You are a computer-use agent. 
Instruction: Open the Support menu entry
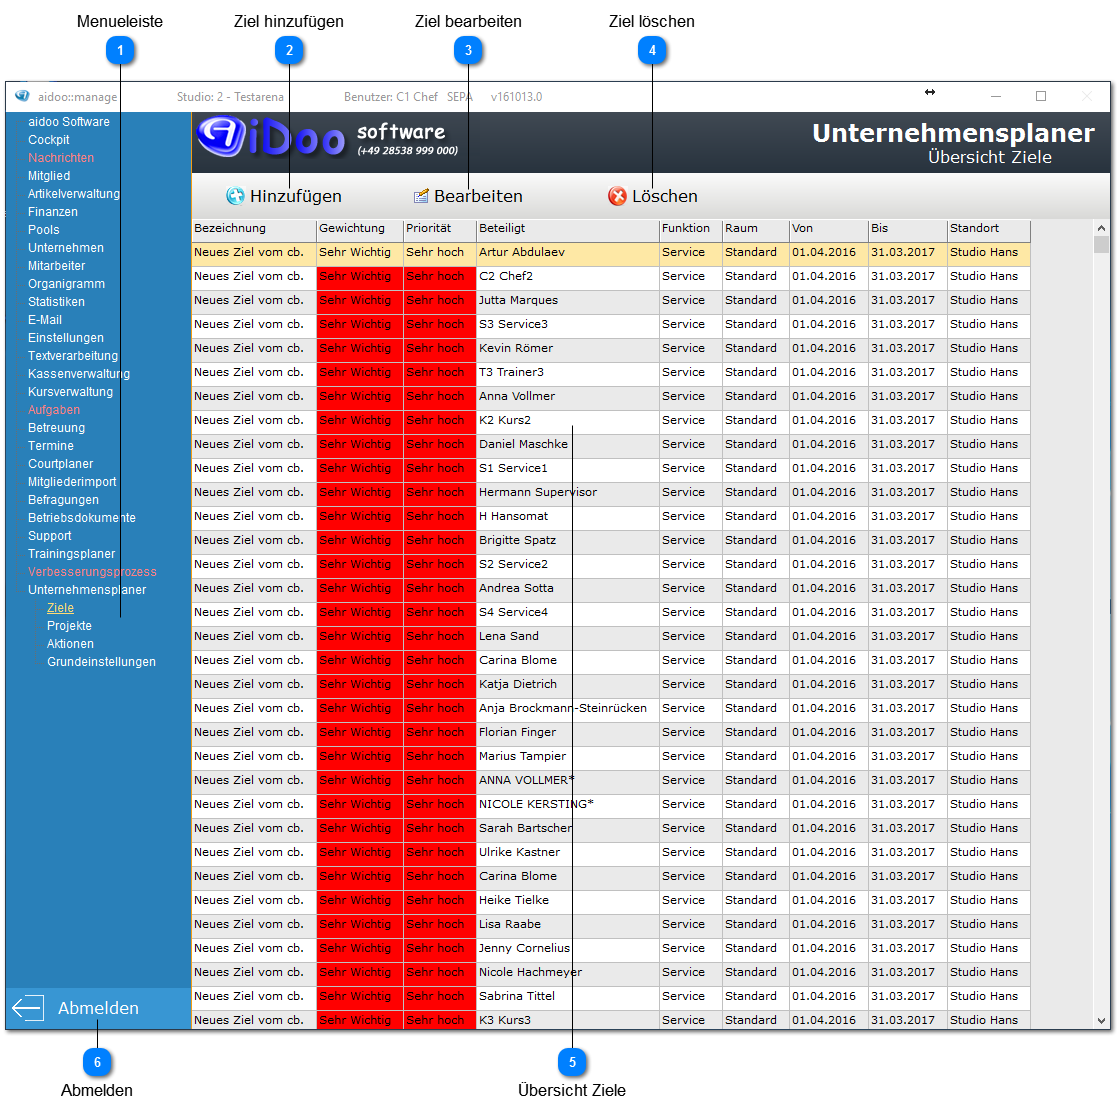click(x=49, y=536)
